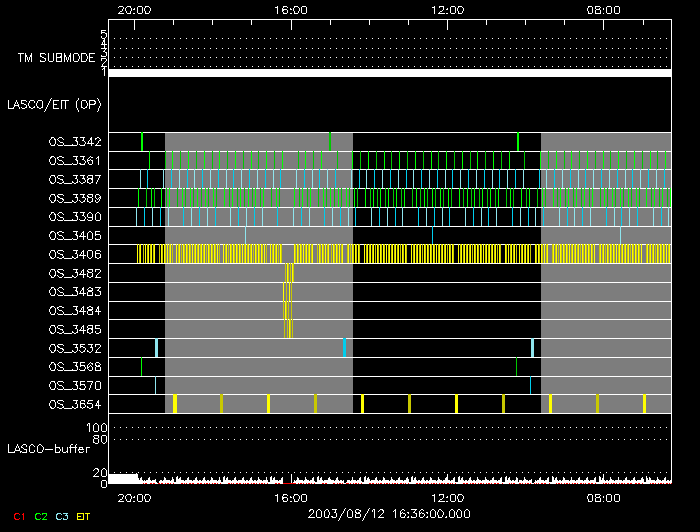Select the OS_3406 row label
This screenshot has width=700, height=532.
tap(75, 254)
